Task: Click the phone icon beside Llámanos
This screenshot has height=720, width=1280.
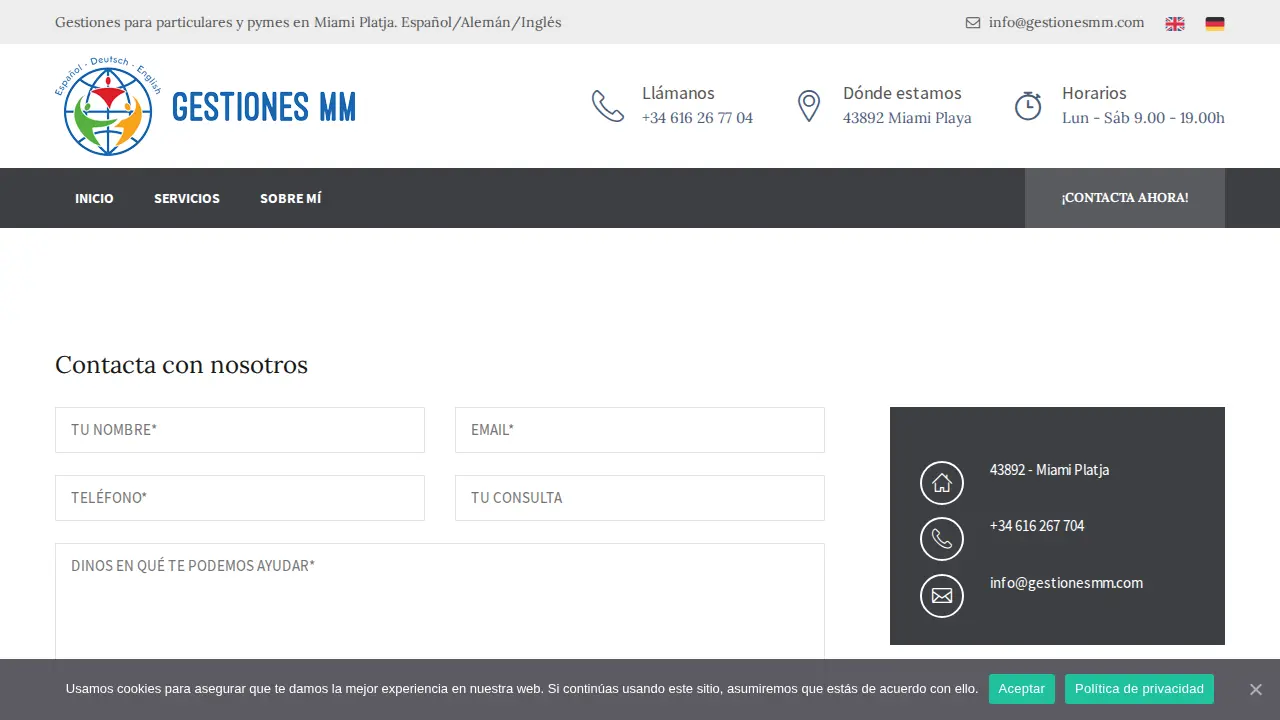Action: click(x=608, y=106)
